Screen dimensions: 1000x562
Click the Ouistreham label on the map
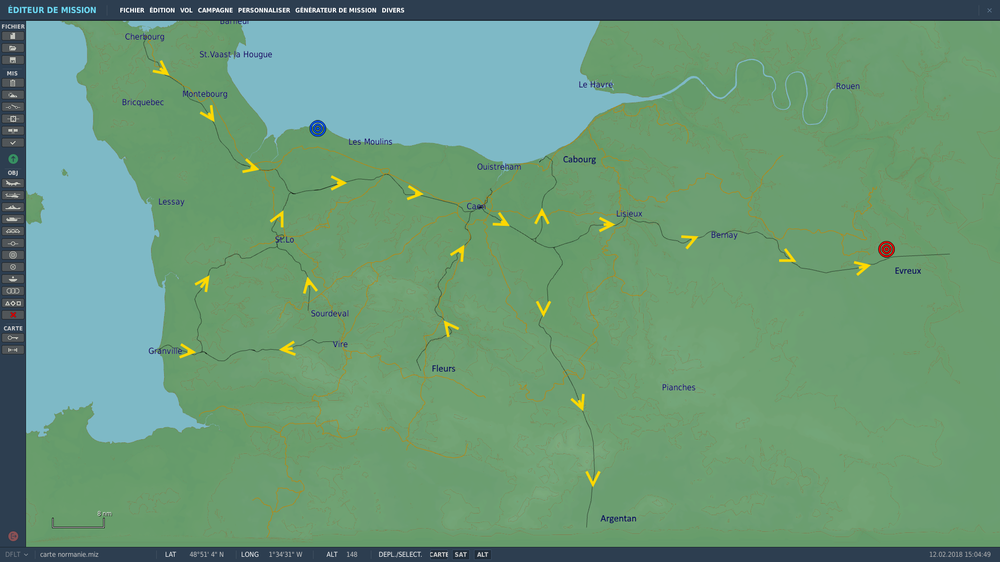coord(499,167)
